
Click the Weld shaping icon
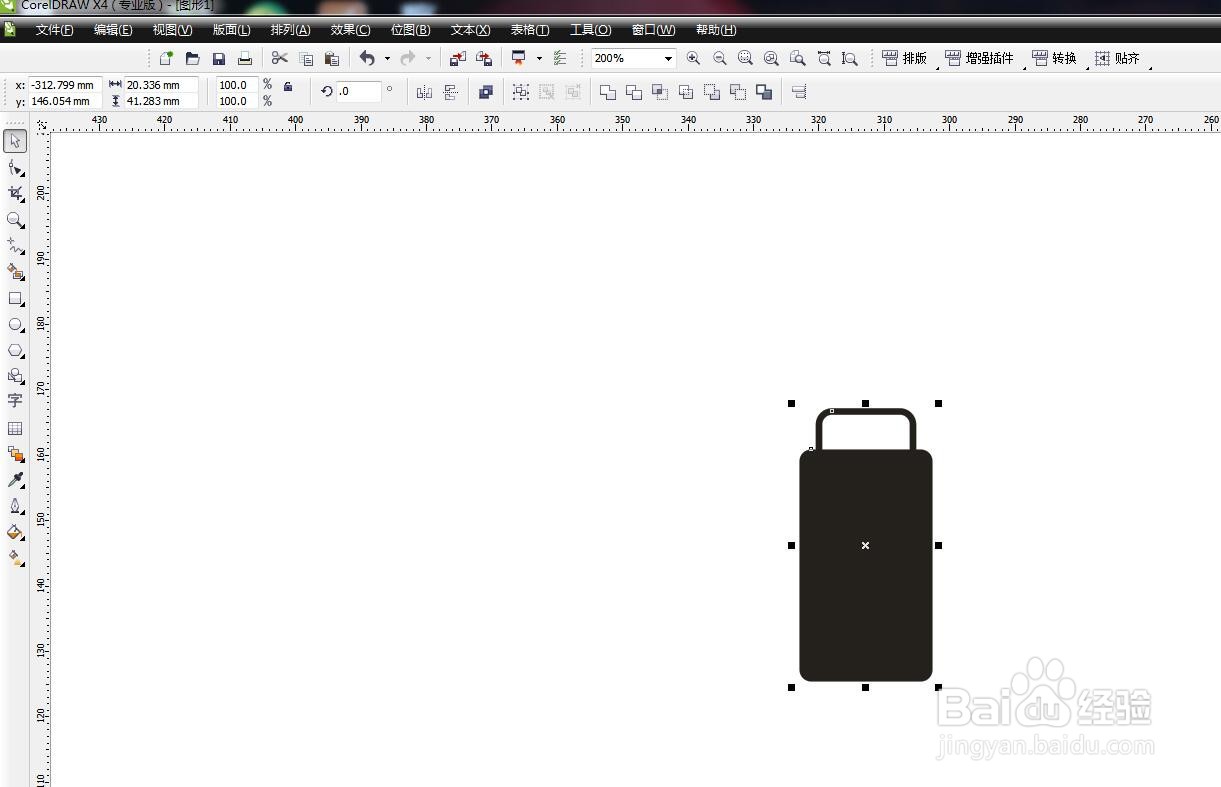pos(608,92)
